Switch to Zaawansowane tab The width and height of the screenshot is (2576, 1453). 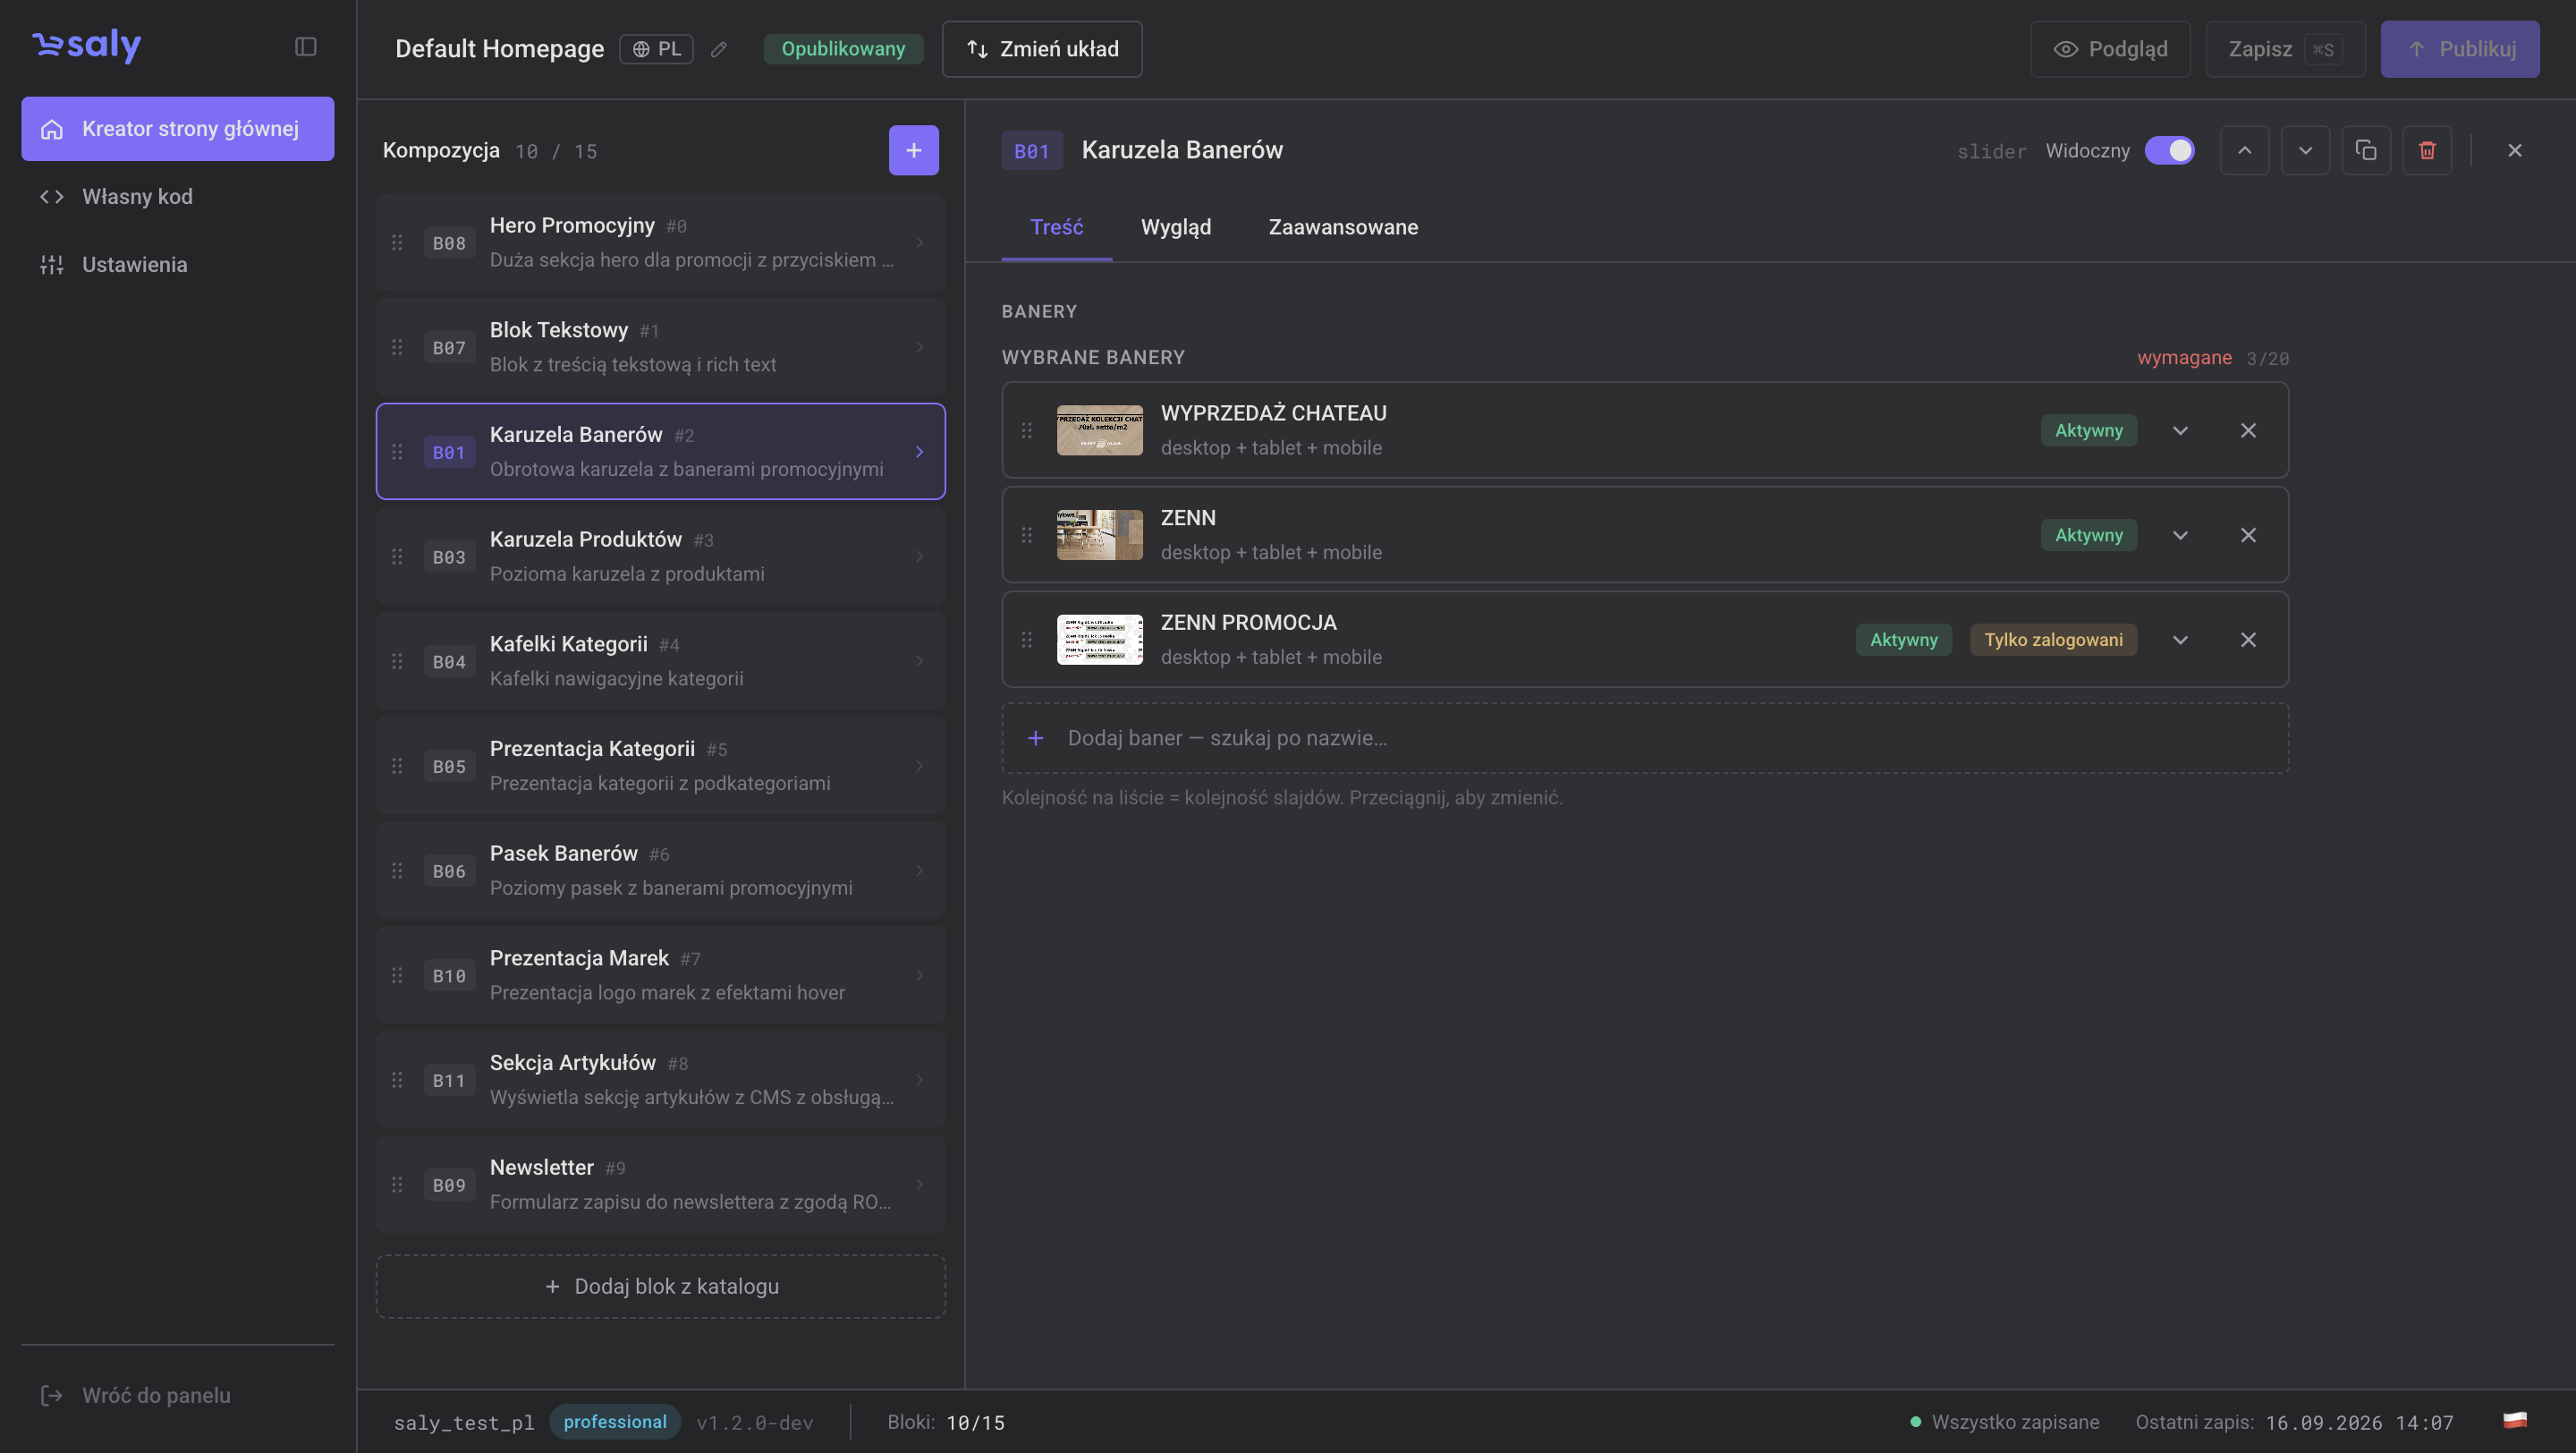click(1342, 227)
